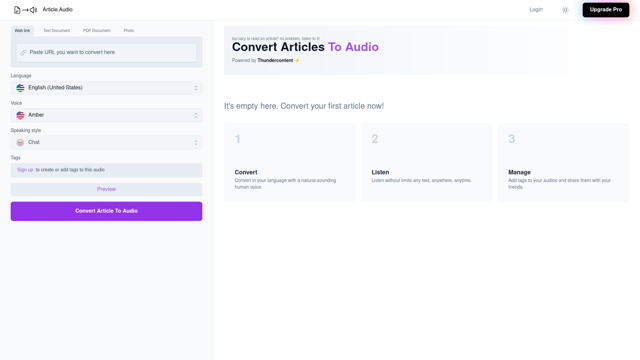Click the Upgrade Pro button
This screenshot has width=640, height=360.
(606, 10)
